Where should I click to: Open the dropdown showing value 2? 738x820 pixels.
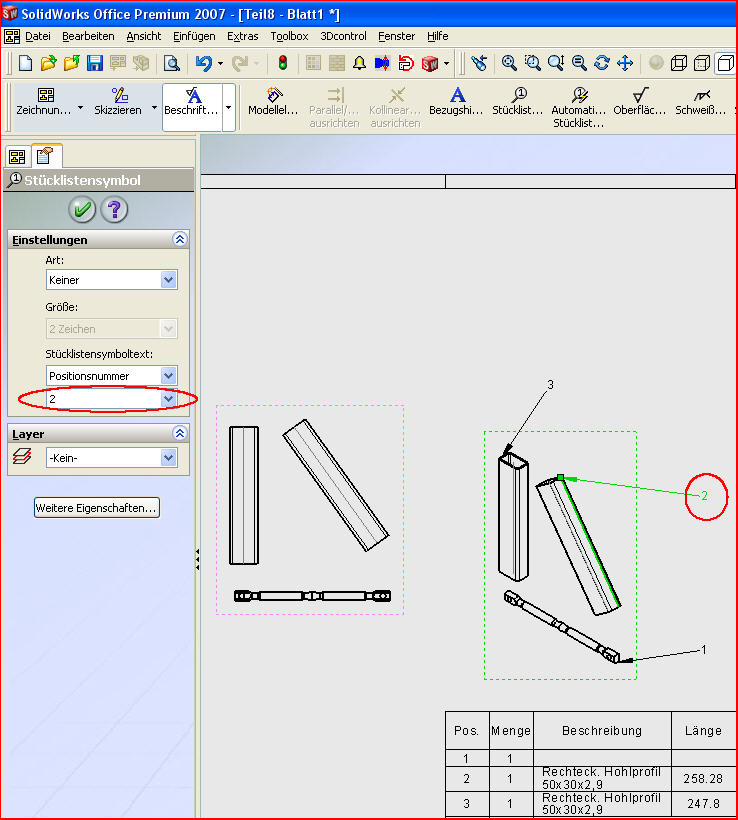[111, 399]
